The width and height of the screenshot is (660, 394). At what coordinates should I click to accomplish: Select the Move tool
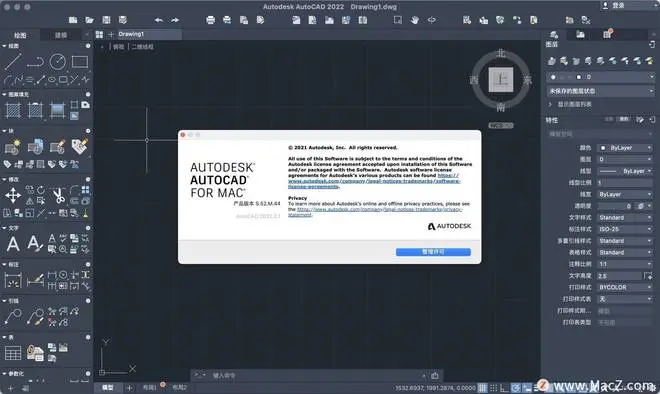tap(13, 195)
